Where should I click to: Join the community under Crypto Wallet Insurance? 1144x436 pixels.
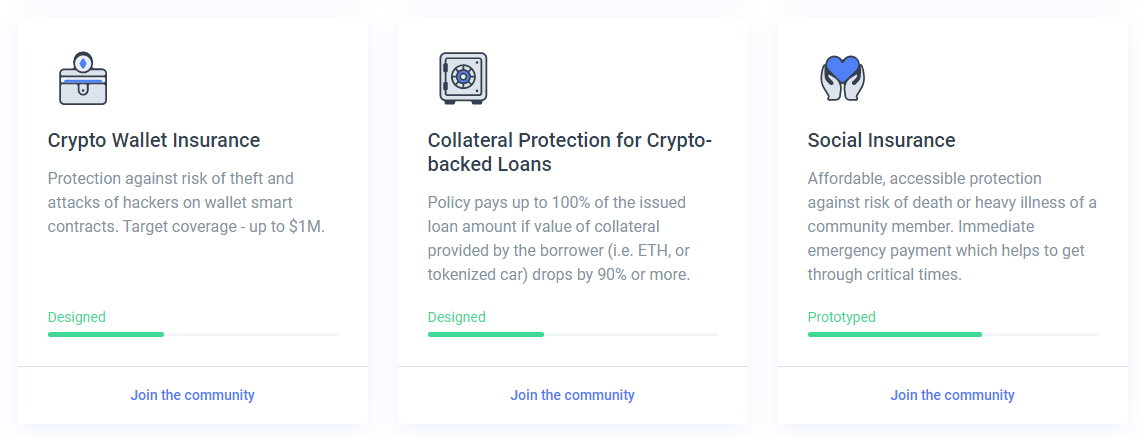tap(193, 395)
